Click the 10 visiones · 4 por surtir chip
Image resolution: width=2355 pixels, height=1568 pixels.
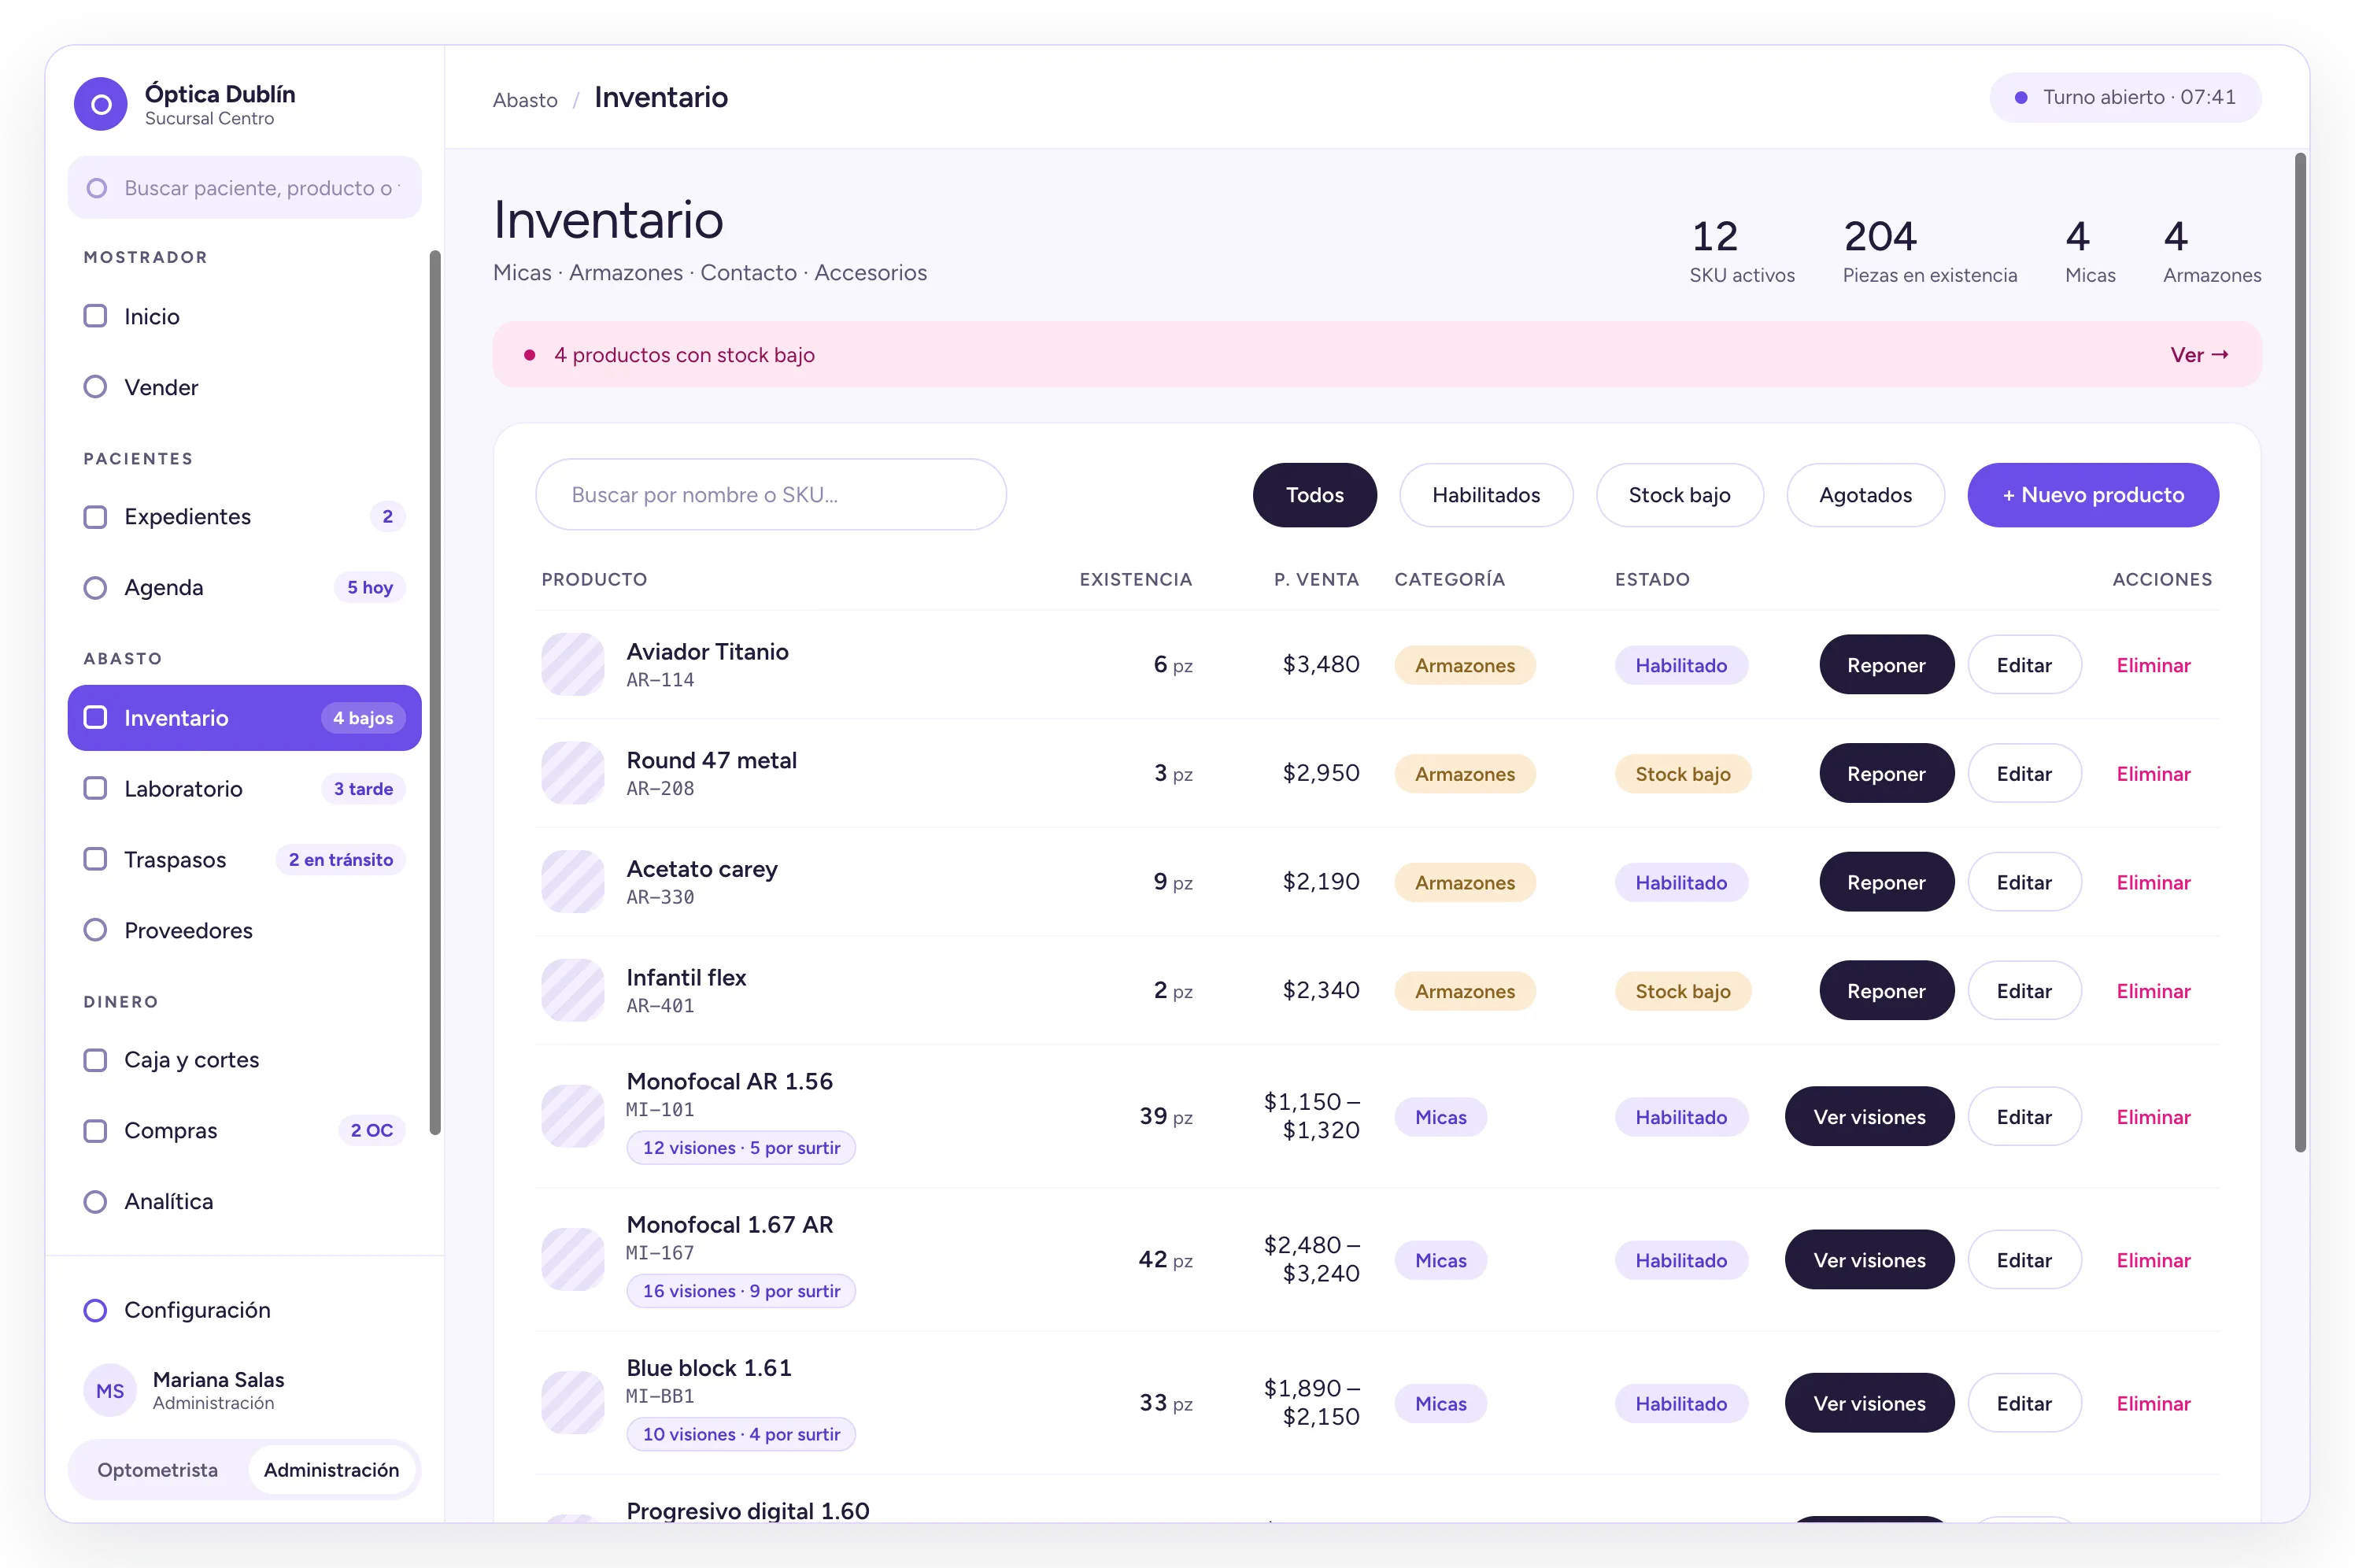(741, 1434)
